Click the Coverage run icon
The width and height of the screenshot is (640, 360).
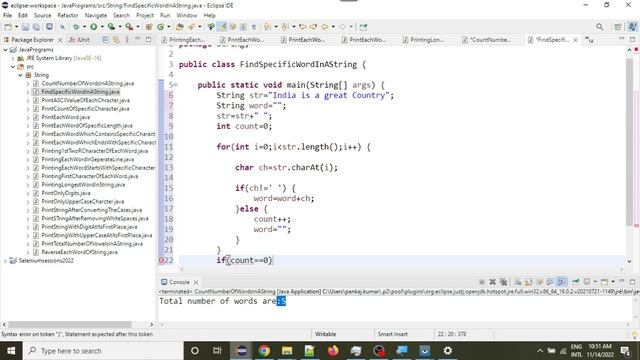[111, 27]
